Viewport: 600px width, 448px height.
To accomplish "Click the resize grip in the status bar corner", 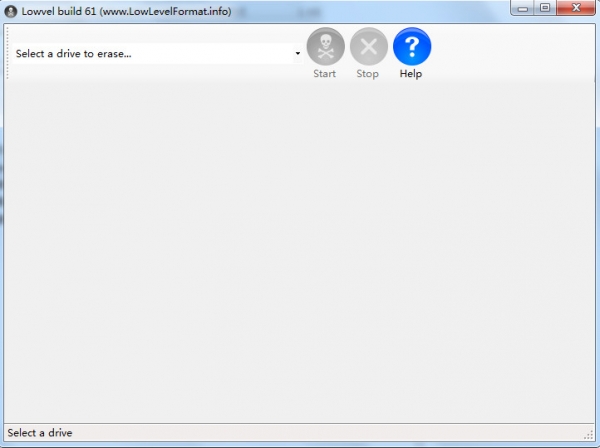I will pos(589,435).
